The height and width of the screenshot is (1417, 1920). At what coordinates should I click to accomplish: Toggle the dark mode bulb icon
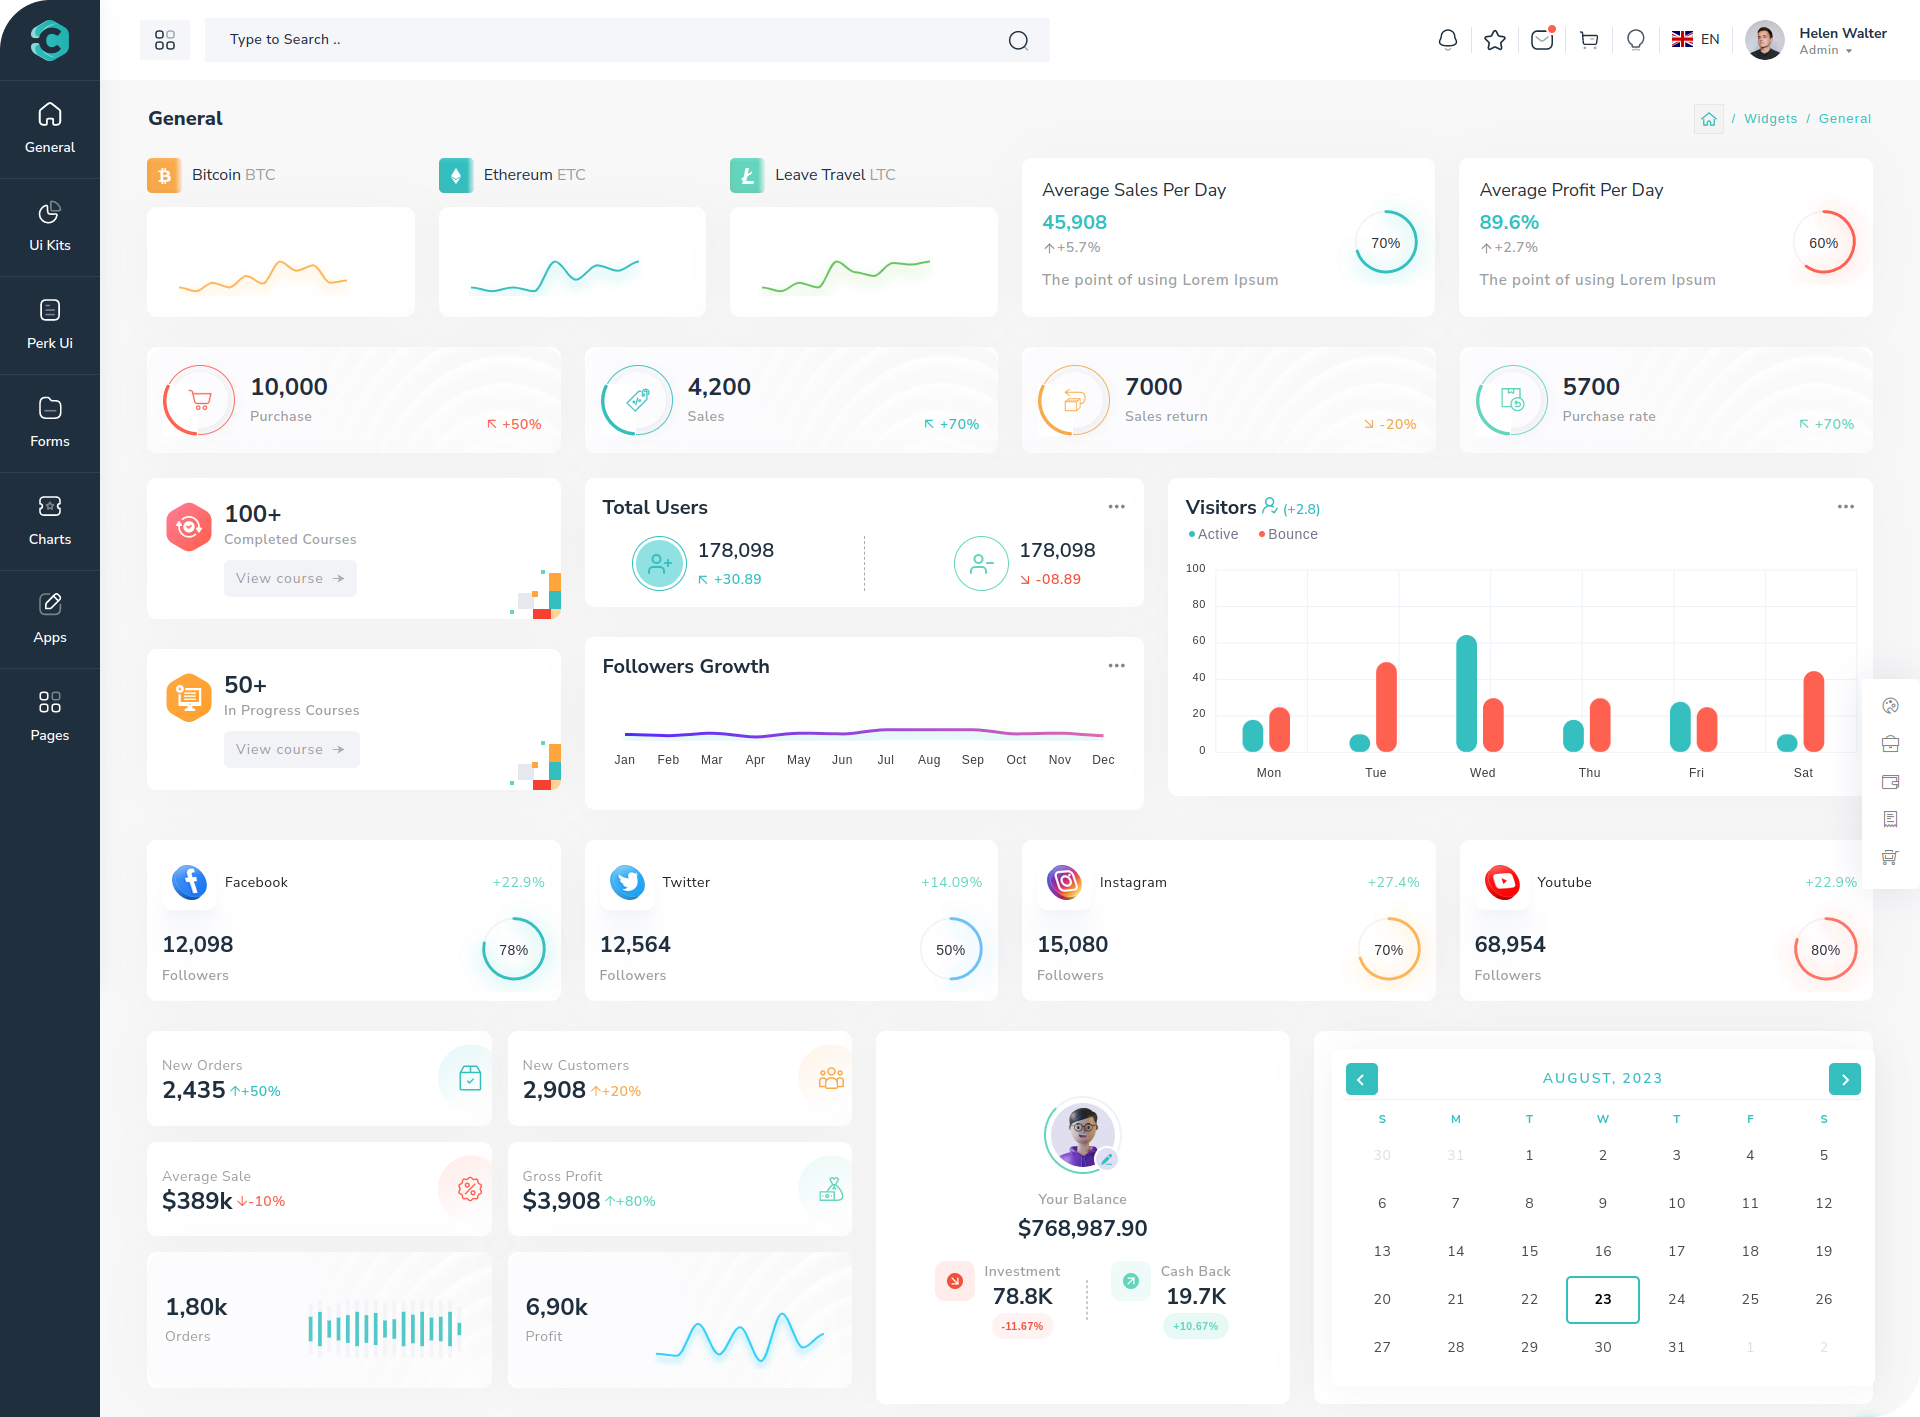coord(1636,40)
